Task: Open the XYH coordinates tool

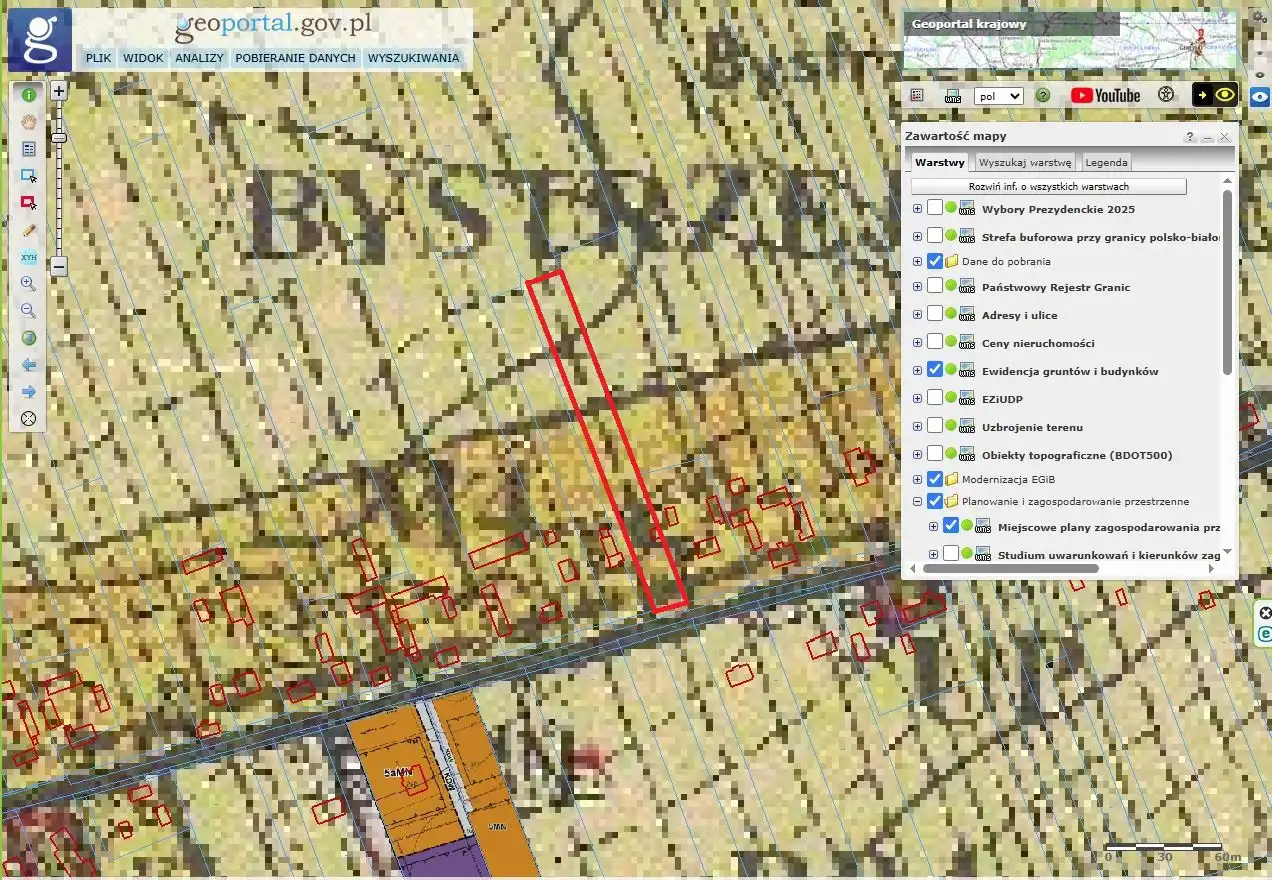Action: point(29,257)
